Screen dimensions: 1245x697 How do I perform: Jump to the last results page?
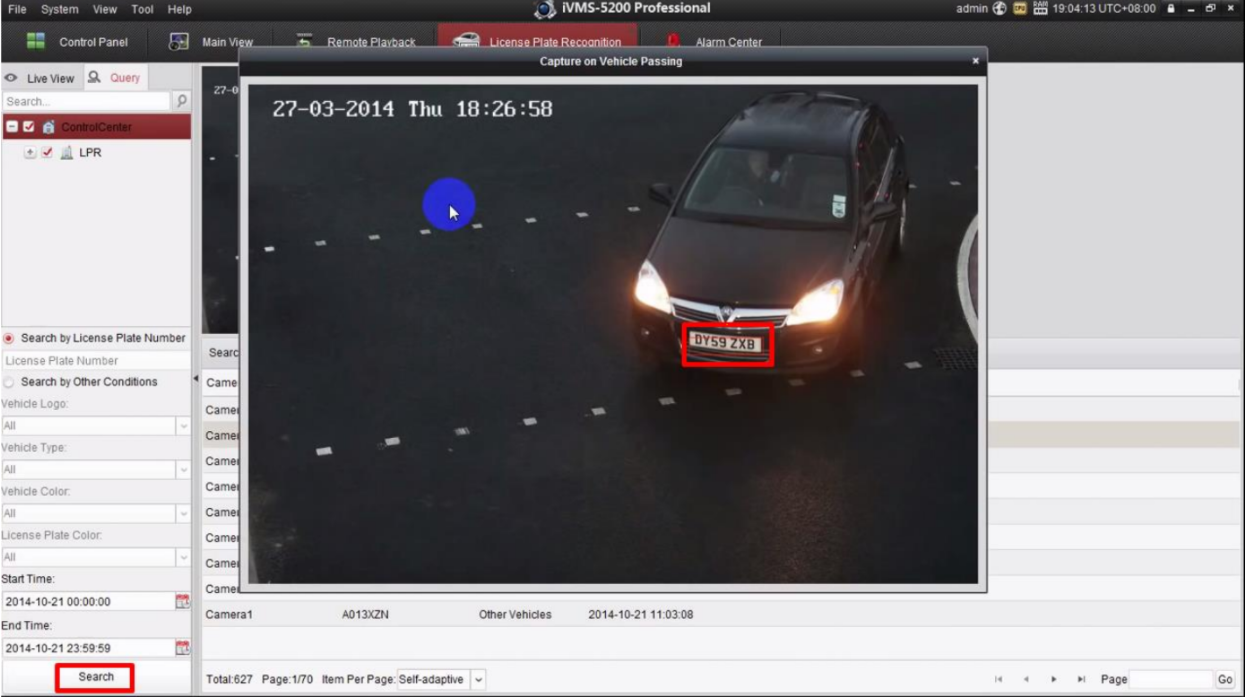click(1081, 679)
